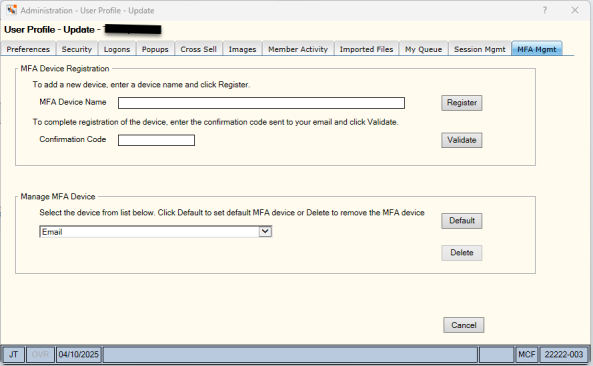Screen dimensions: 593x366
Task: Click the application icon in title bar
Action: [12, 10]
